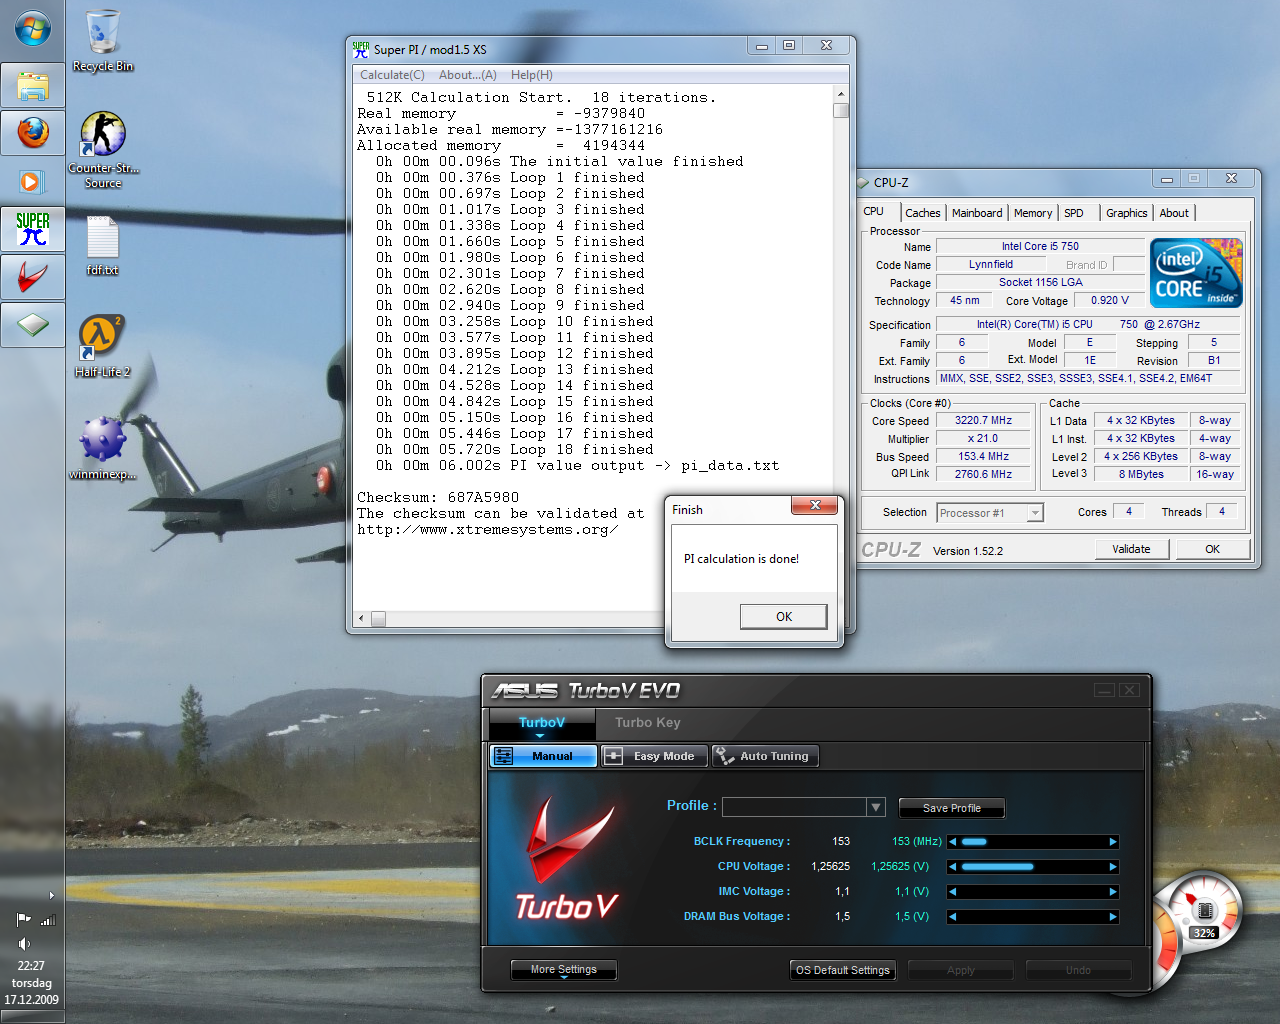
Task: Open Help(H) menu in Super PI
Action: pyautogui.click(x=532, y=75)
